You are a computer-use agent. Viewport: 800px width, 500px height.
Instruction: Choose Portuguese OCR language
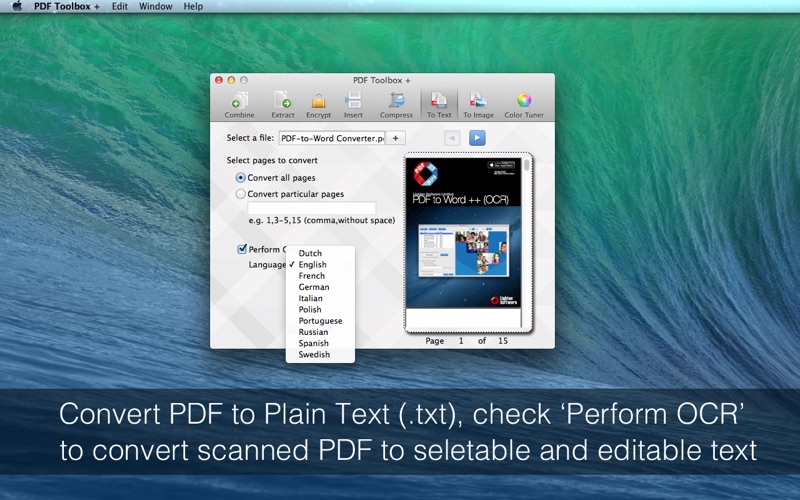click(x=320, y=320)
